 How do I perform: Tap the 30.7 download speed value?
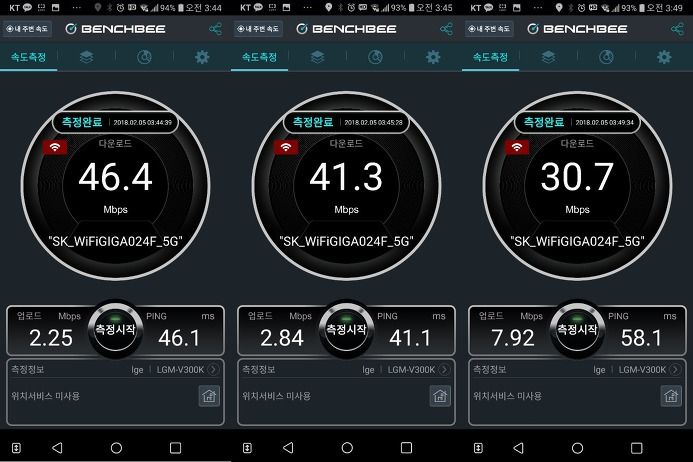[x=577, y=177]
